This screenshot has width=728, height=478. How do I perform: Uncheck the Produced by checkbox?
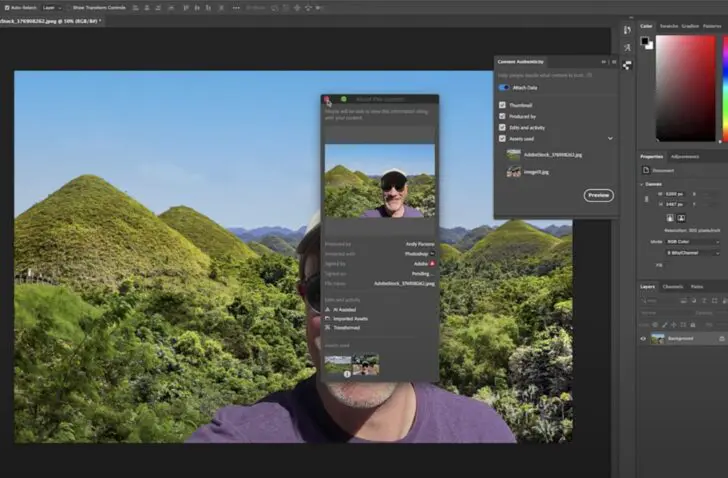502,116
